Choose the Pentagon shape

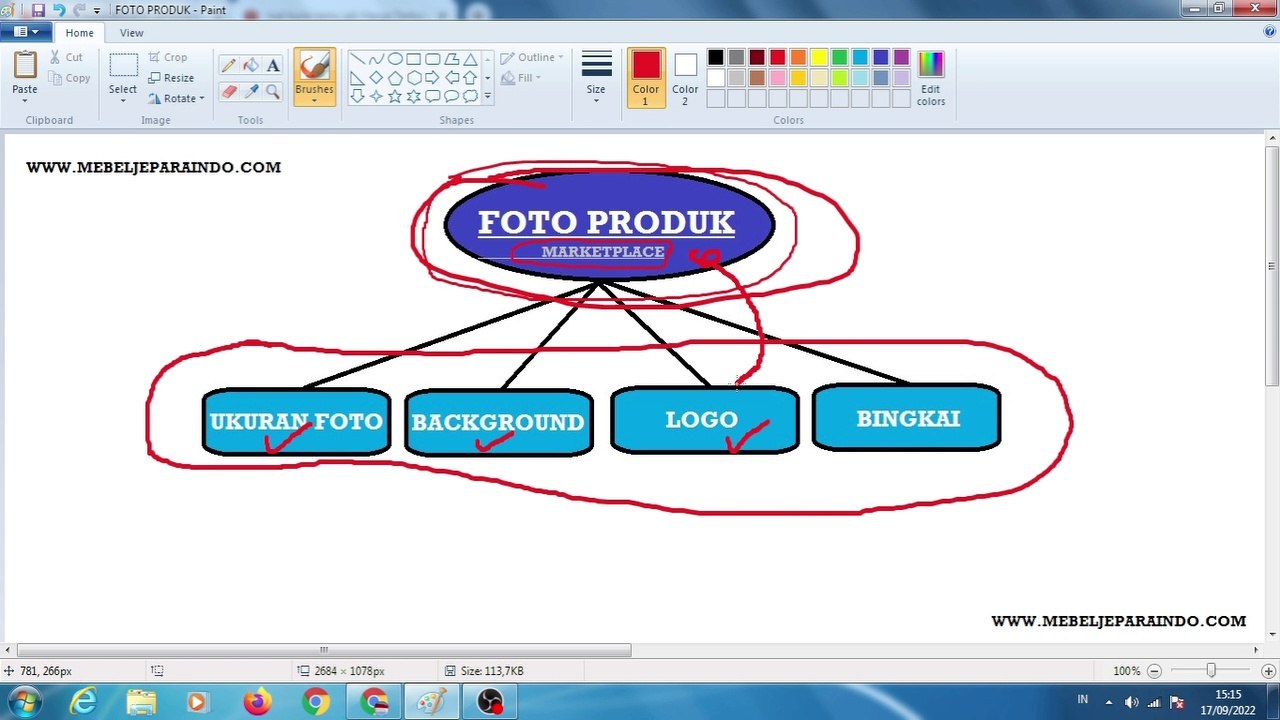coord(395,77)
